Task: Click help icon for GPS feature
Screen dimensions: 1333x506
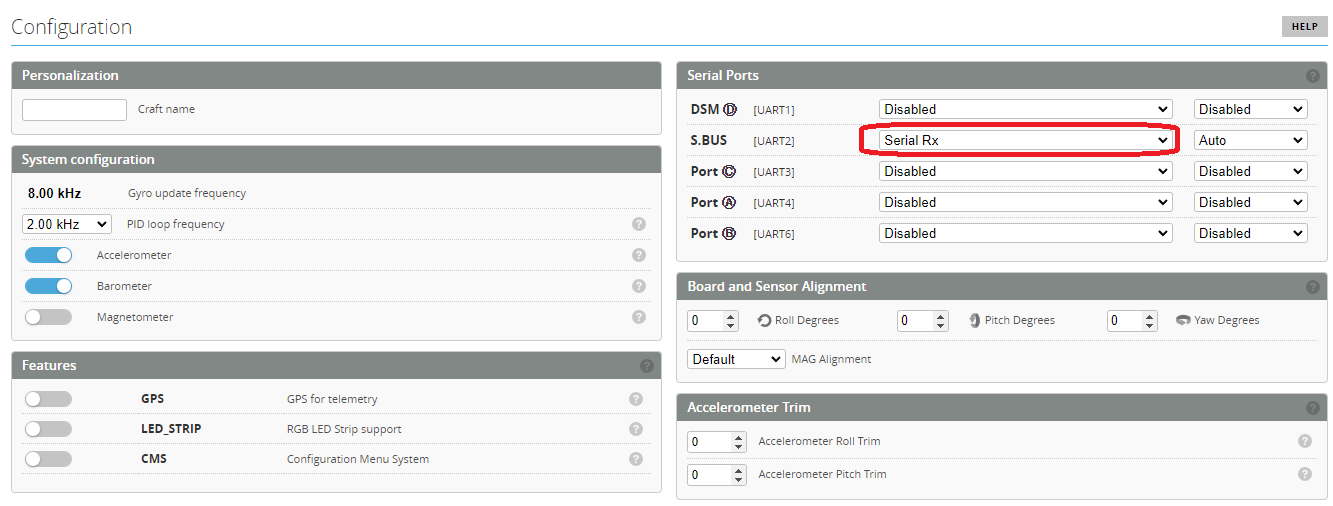Action: tap(635, 399)
